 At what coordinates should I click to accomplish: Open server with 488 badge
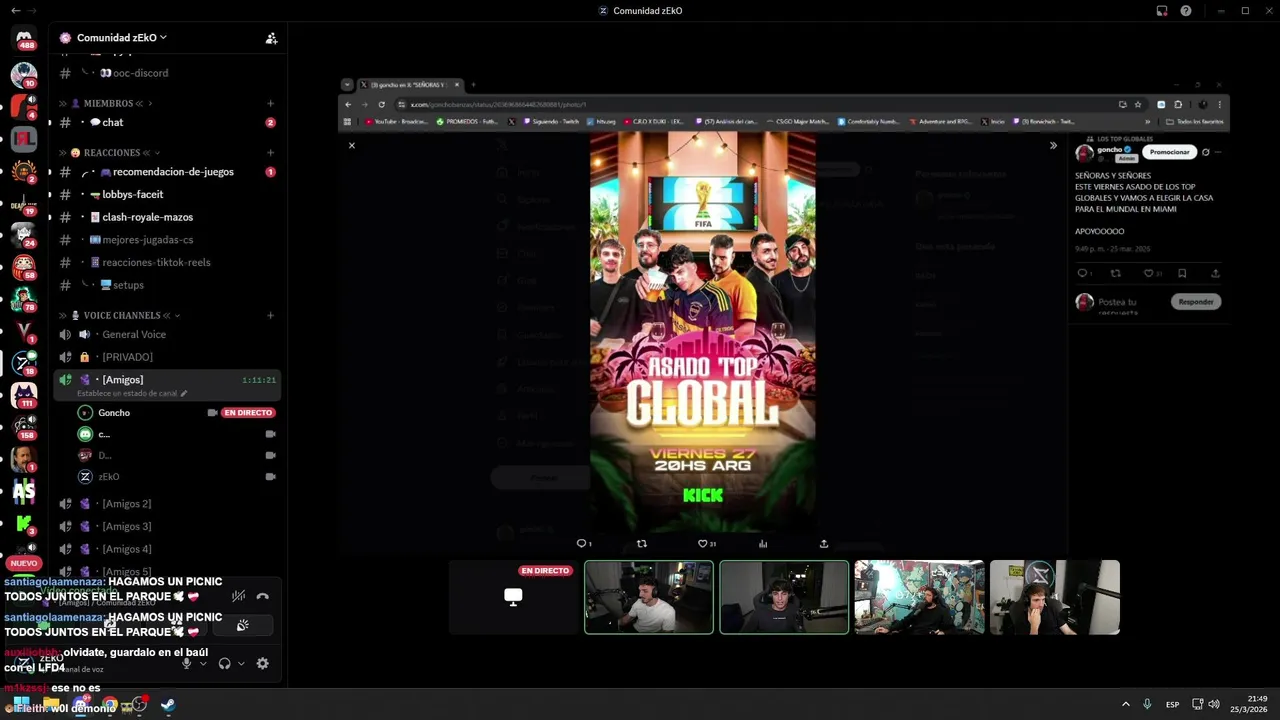click(24, 37)
